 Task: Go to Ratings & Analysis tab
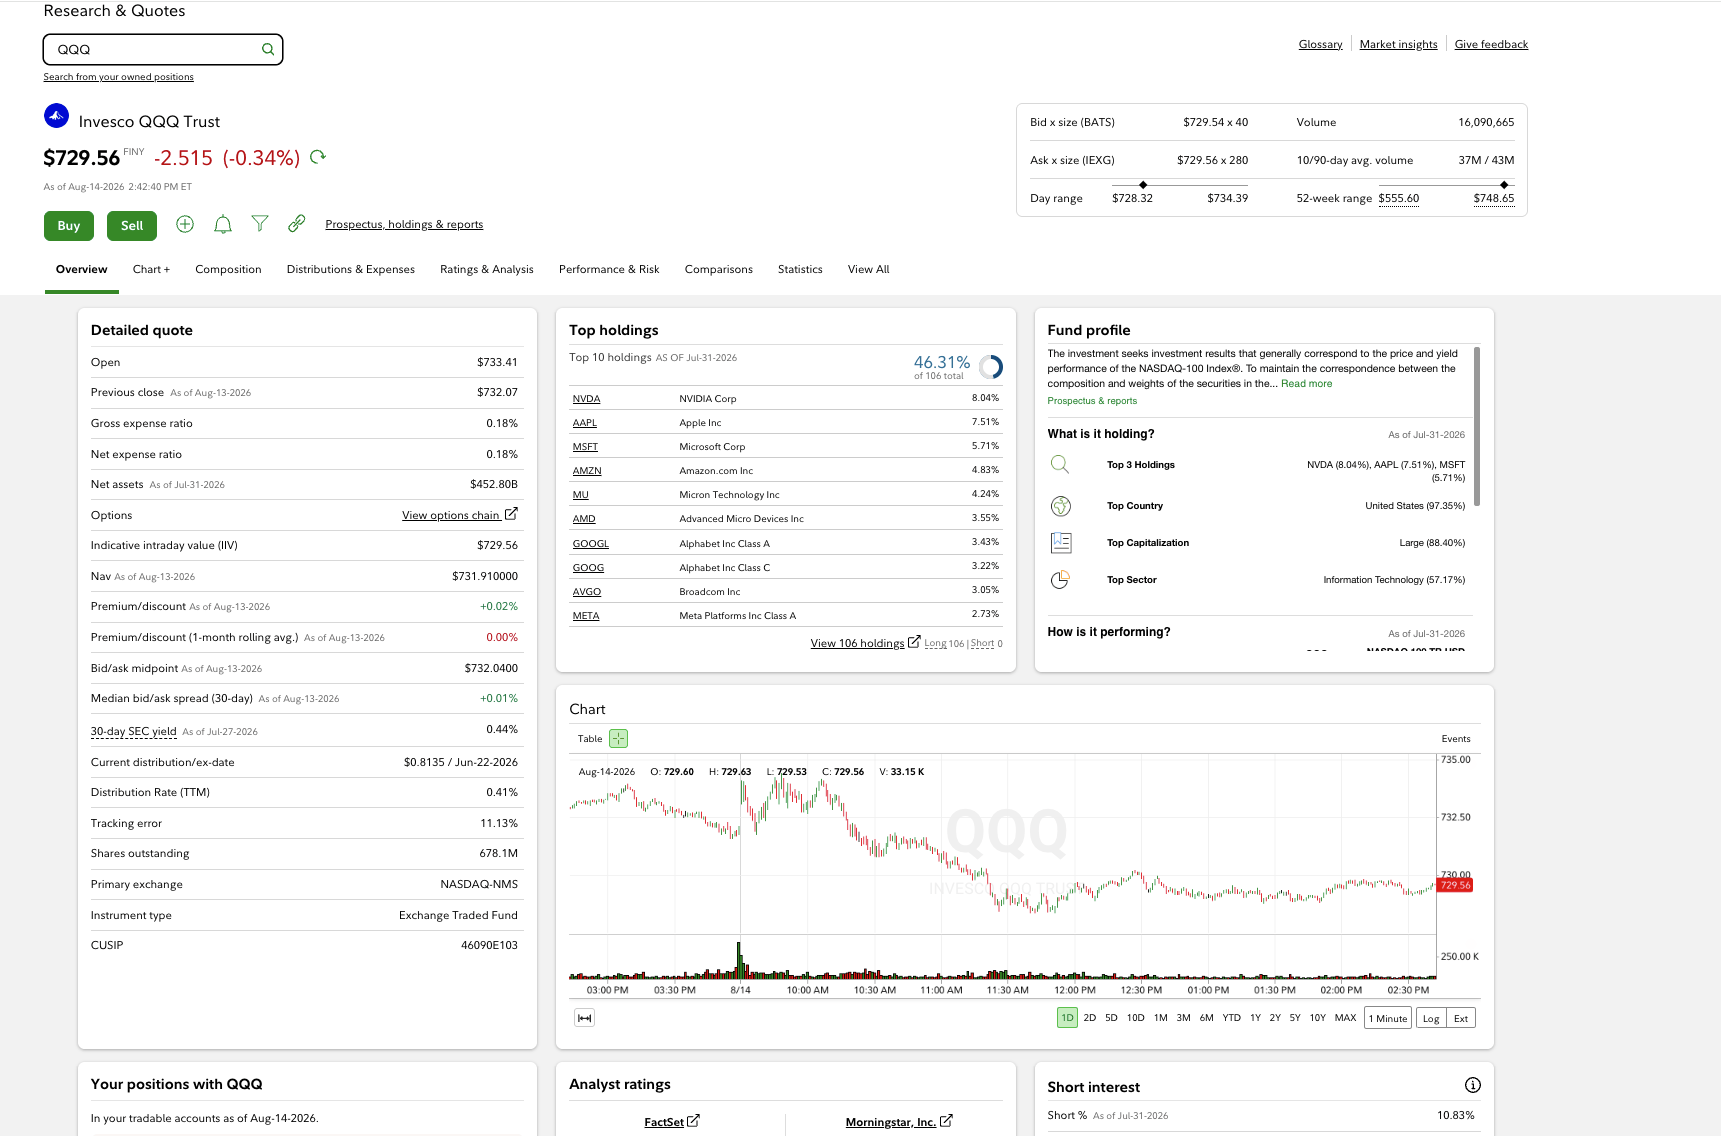pyautogui.click(x=487, y=269)
